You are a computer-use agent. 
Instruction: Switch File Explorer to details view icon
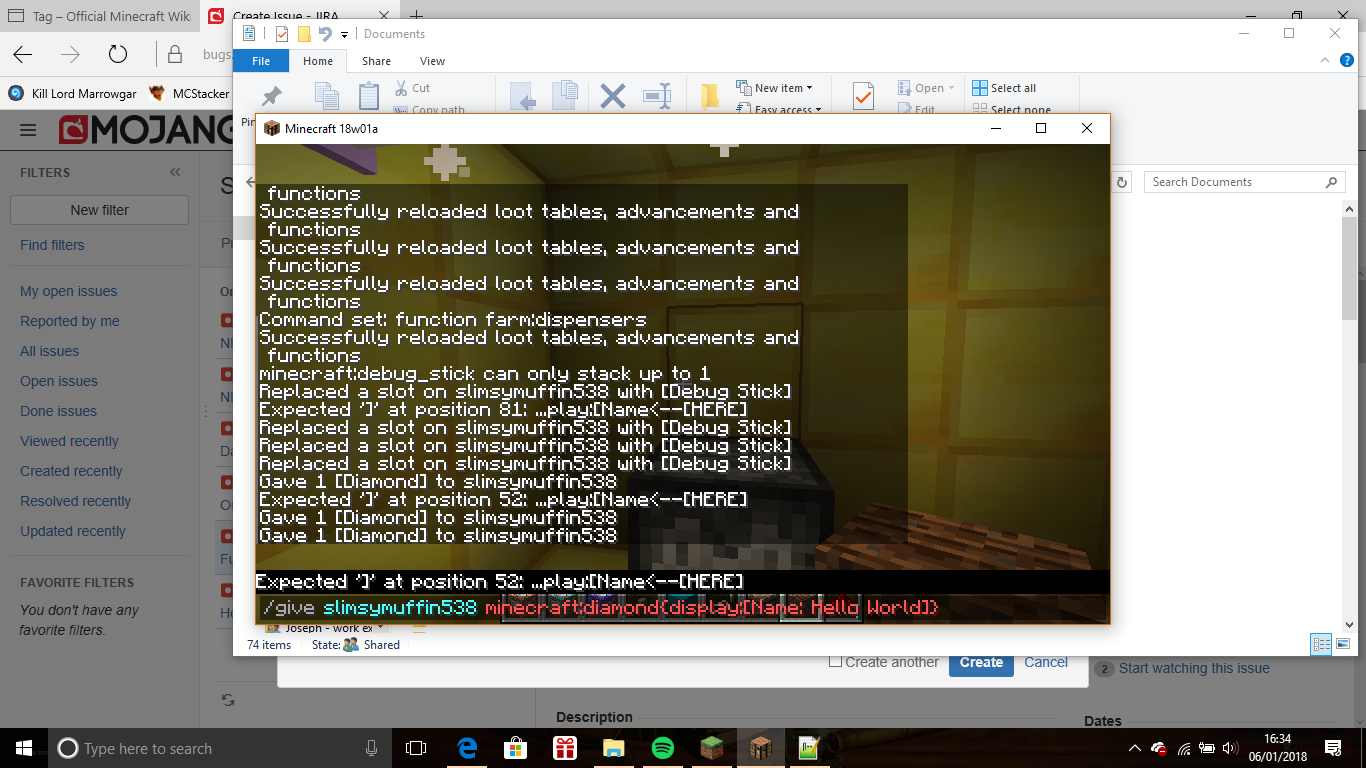1321,645
